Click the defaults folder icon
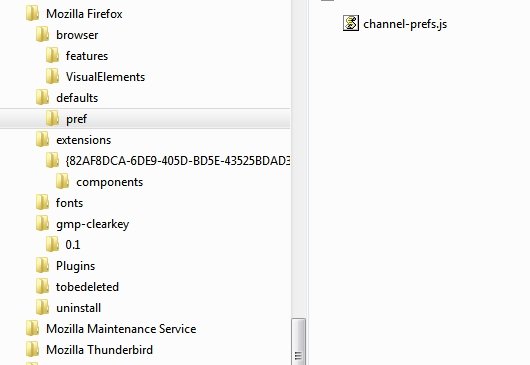This screenshot has height=365, width=530. pos(43,98)
